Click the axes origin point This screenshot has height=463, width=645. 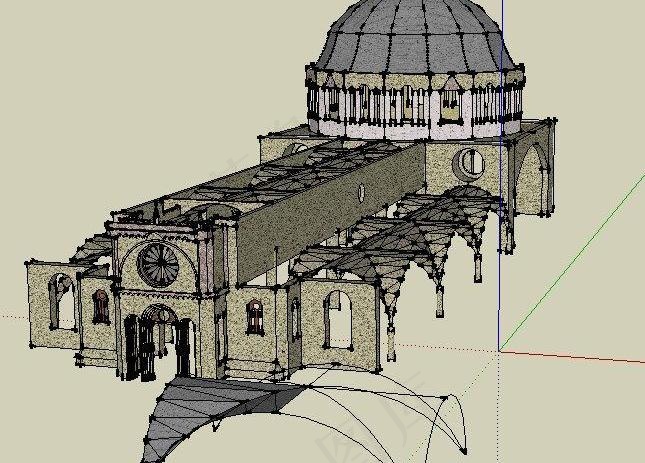click(x=500, y=350)
